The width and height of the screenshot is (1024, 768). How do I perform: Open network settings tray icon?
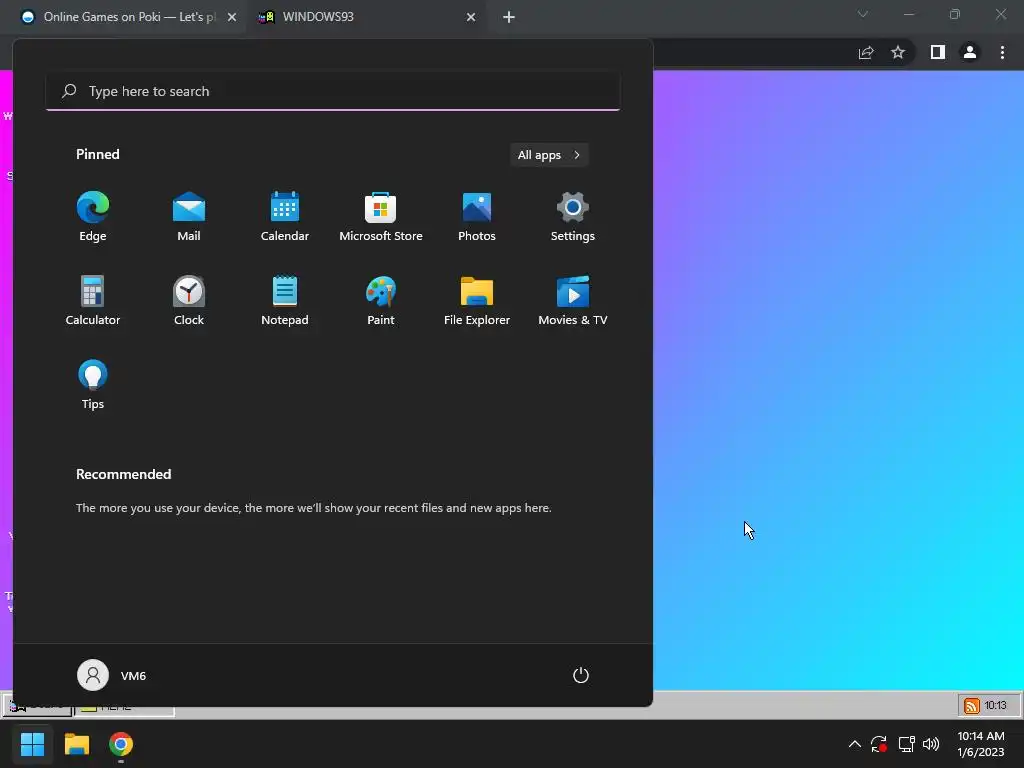tap(906, 744)
